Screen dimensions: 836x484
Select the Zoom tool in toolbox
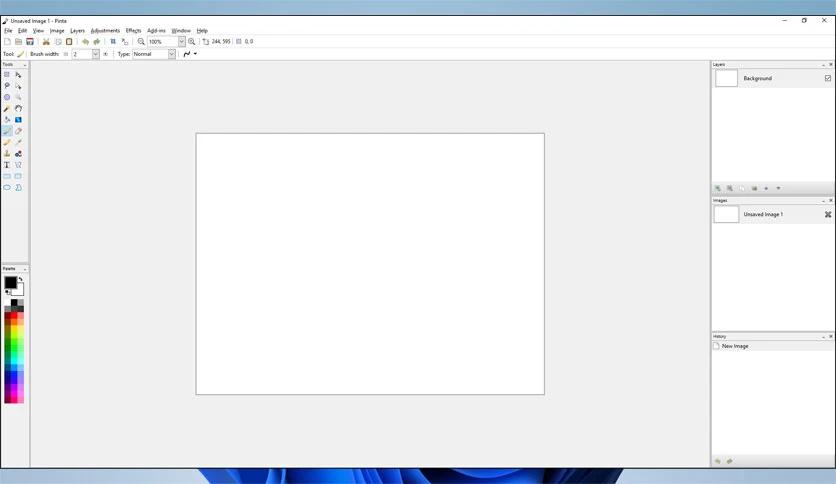click(18, 97)
